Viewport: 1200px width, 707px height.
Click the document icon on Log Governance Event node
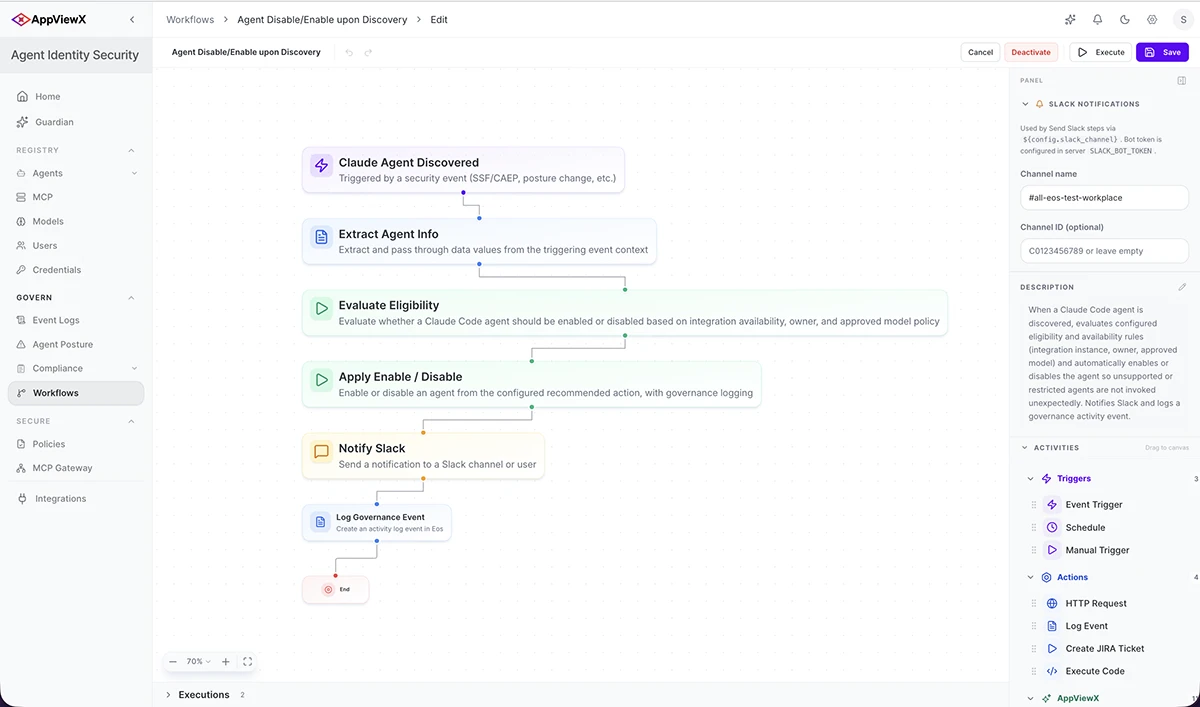click(x=320, y=522)
